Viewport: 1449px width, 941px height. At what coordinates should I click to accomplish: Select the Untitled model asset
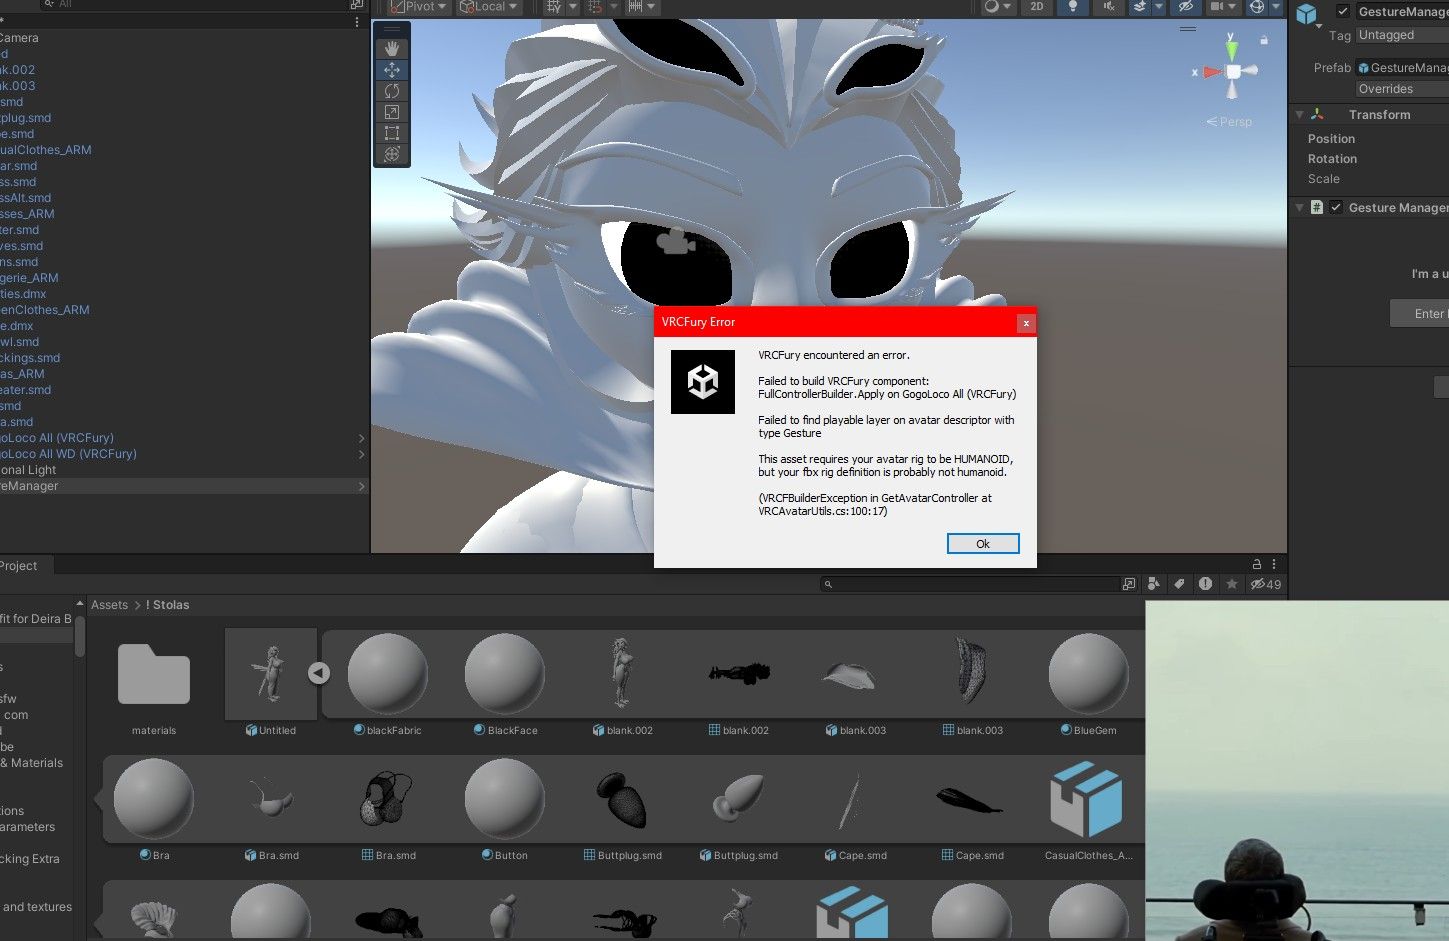coord(271,685)
